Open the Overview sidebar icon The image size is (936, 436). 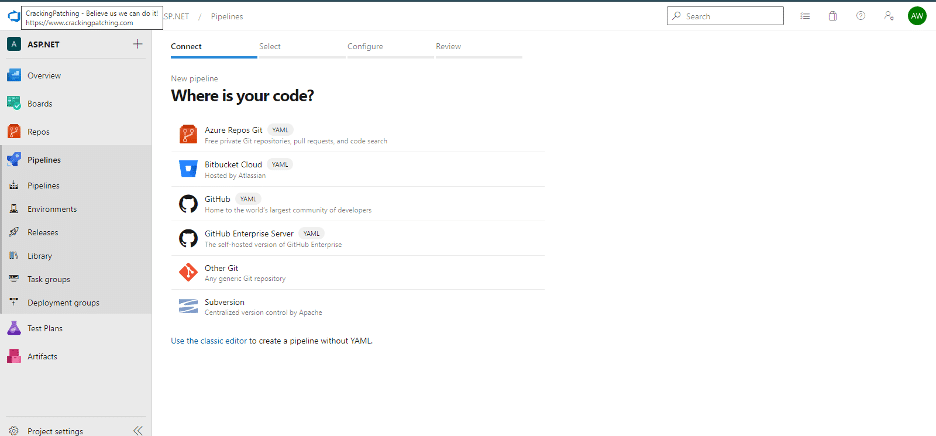tap(14, 76)
